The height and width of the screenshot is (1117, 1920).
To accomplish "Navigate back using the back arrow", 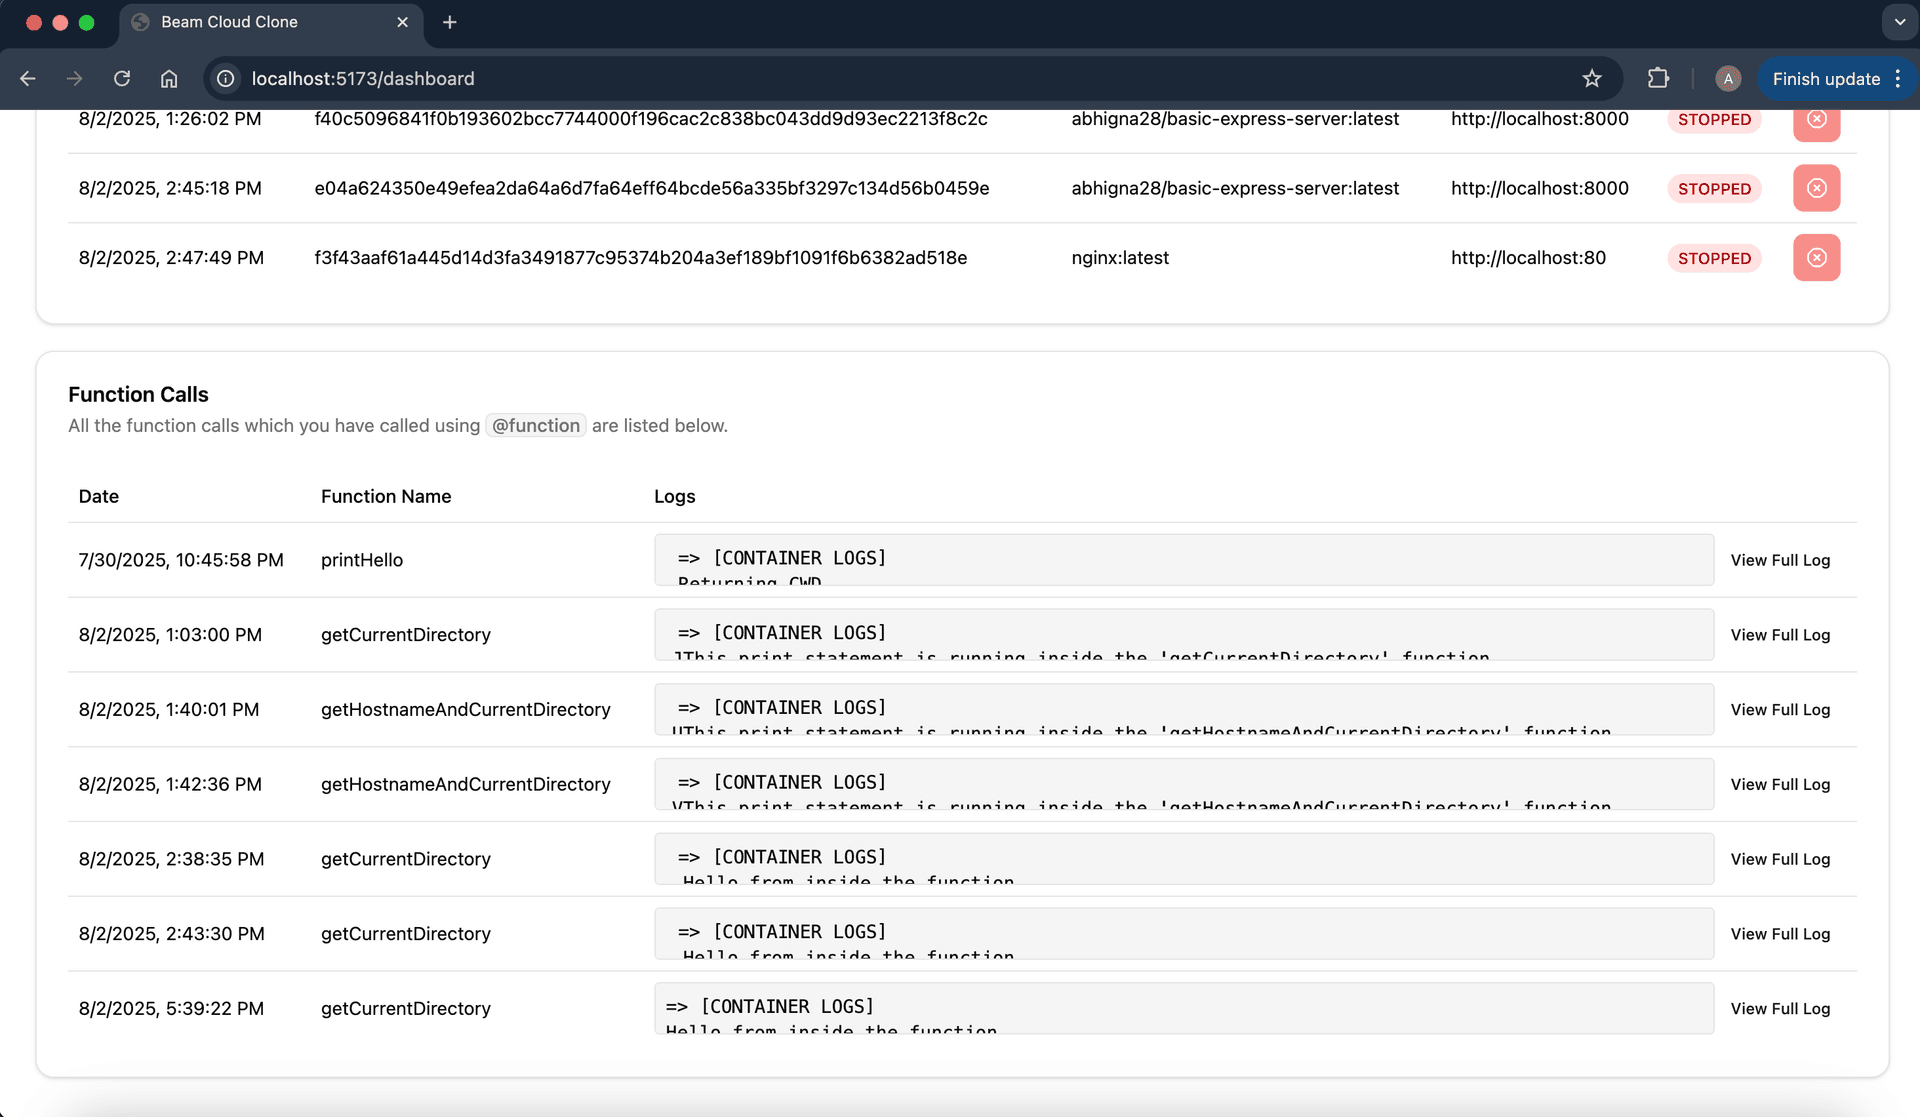I will click(x=27, y=78).
